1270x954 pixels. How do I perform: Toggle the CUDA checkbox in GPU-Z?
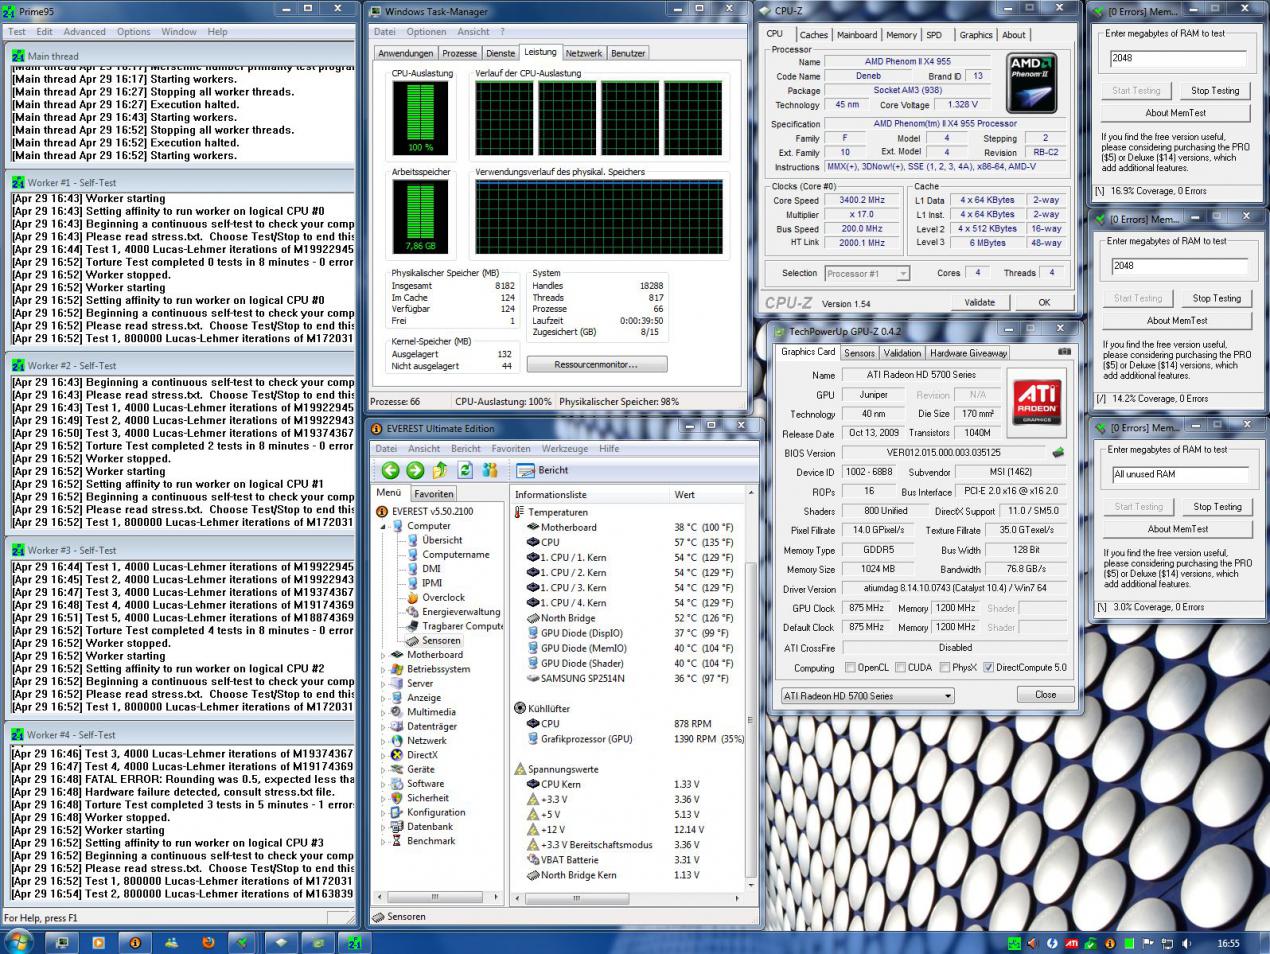pos(900,668)
